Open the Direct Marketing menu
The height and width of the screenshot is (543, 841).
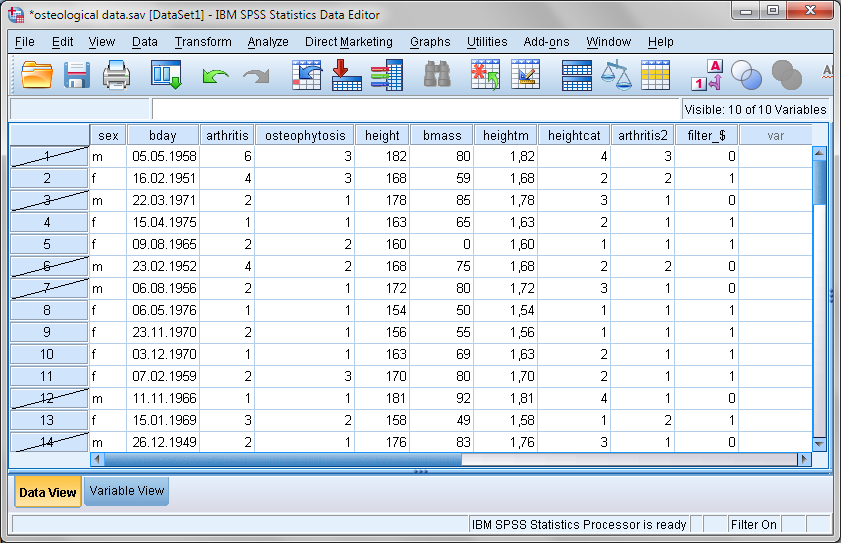point(349,42)
